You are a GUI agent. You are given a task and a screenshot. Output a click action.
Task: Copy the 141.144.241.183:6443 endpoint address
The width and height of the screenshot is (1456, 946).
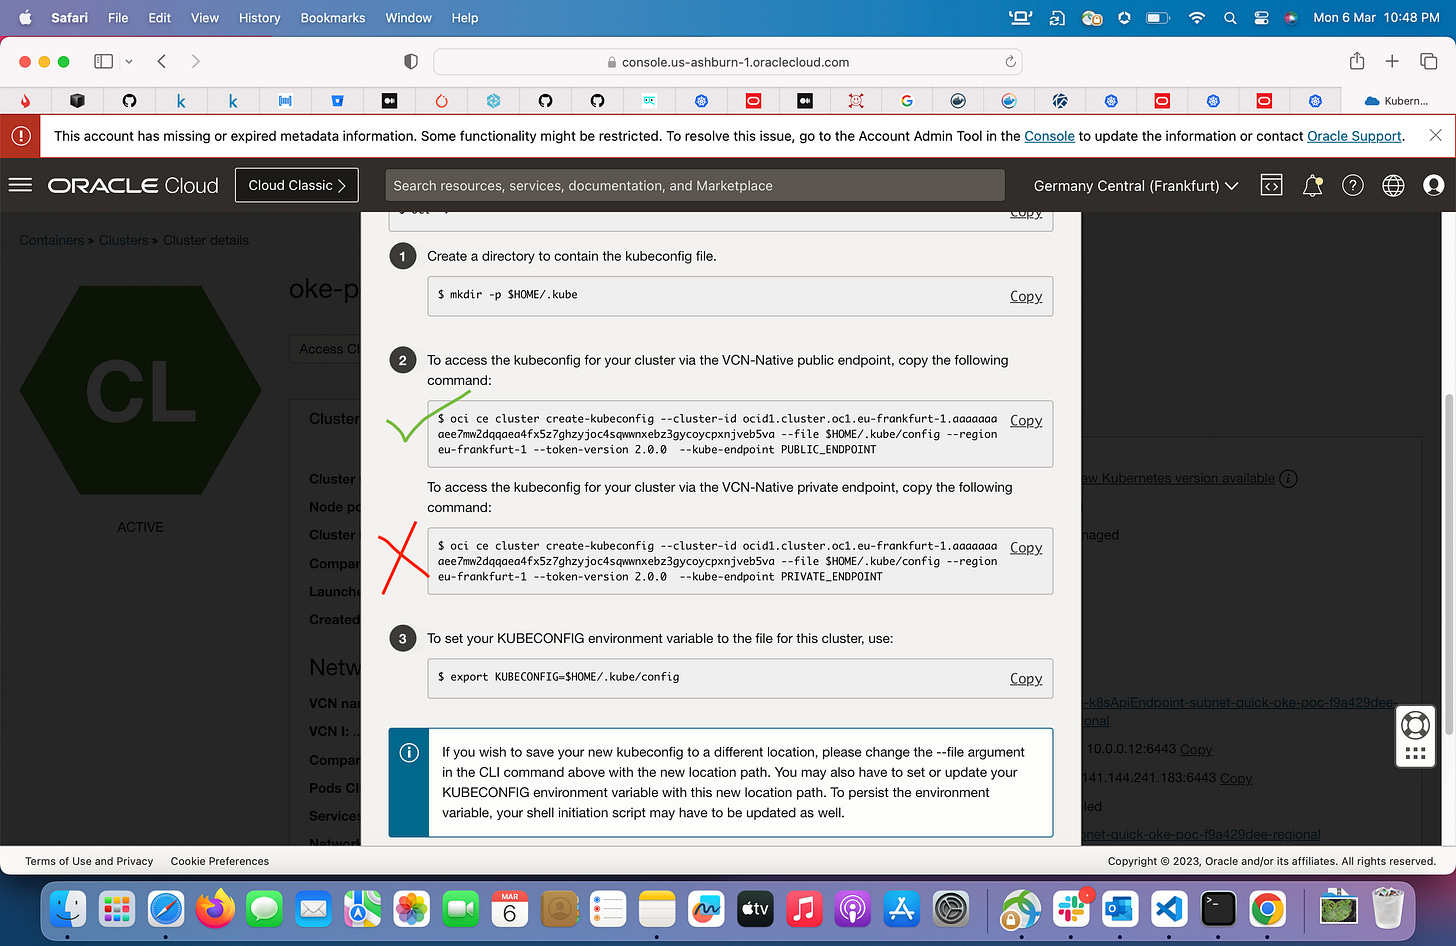pyautogui.click(x=1236, y=778)
